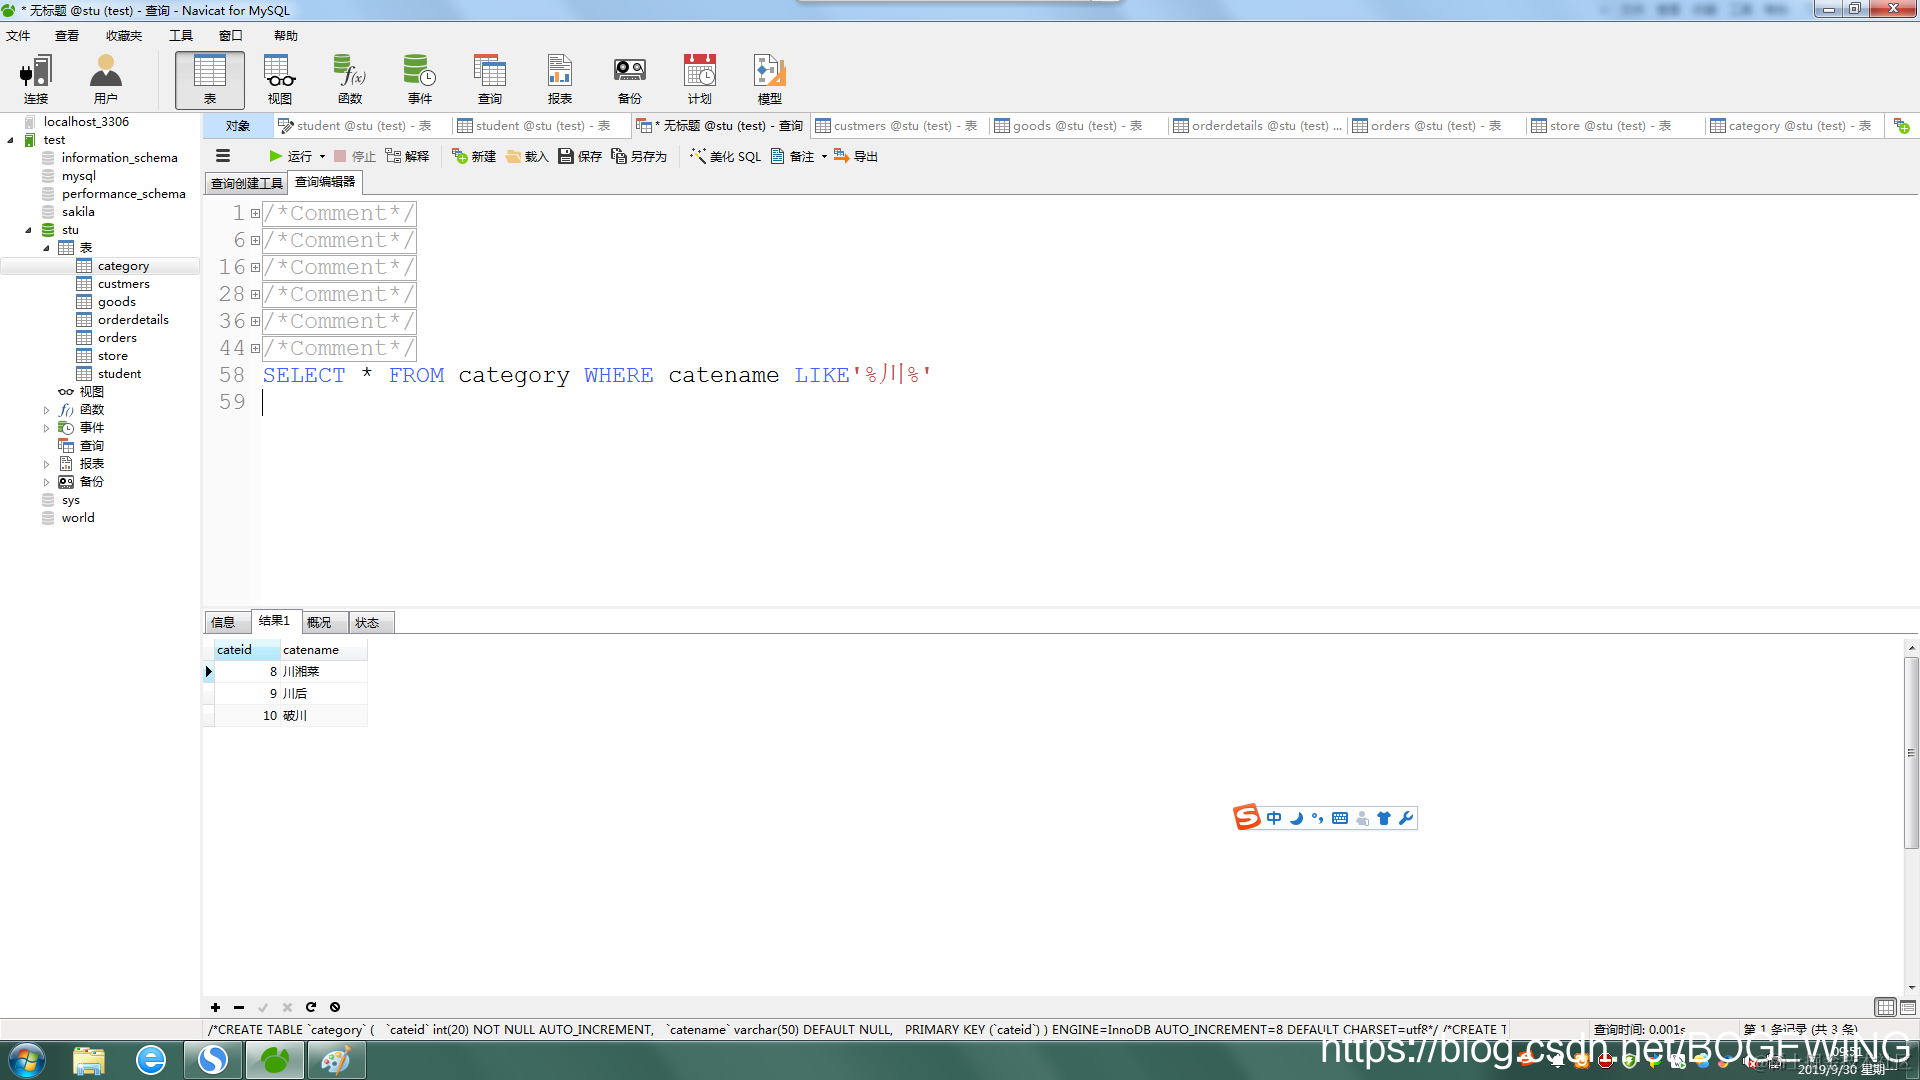Open the User (用户) manager icon

pyautogui.click(x=105, y=79)
